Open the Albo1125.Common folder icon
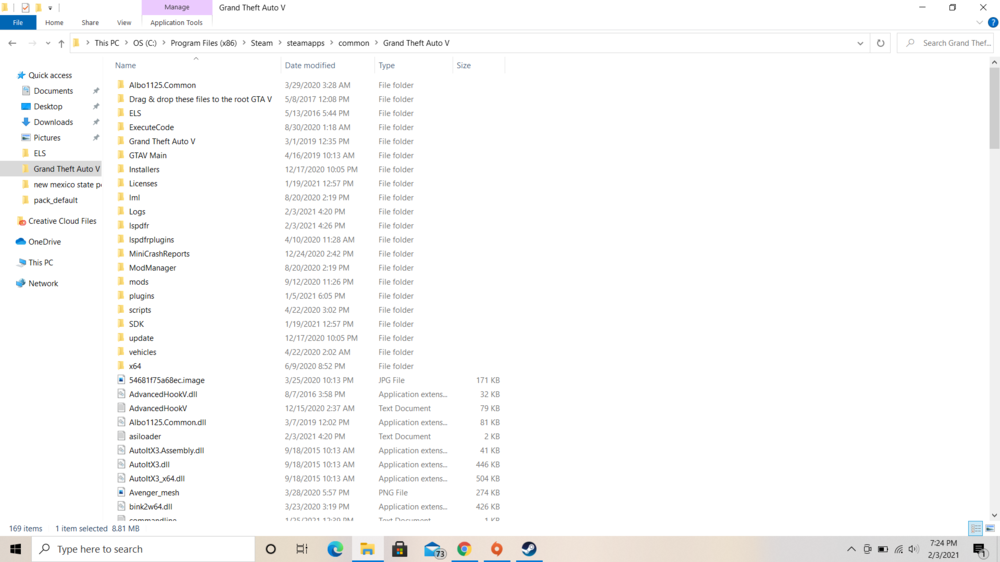 tap(121, 85)
